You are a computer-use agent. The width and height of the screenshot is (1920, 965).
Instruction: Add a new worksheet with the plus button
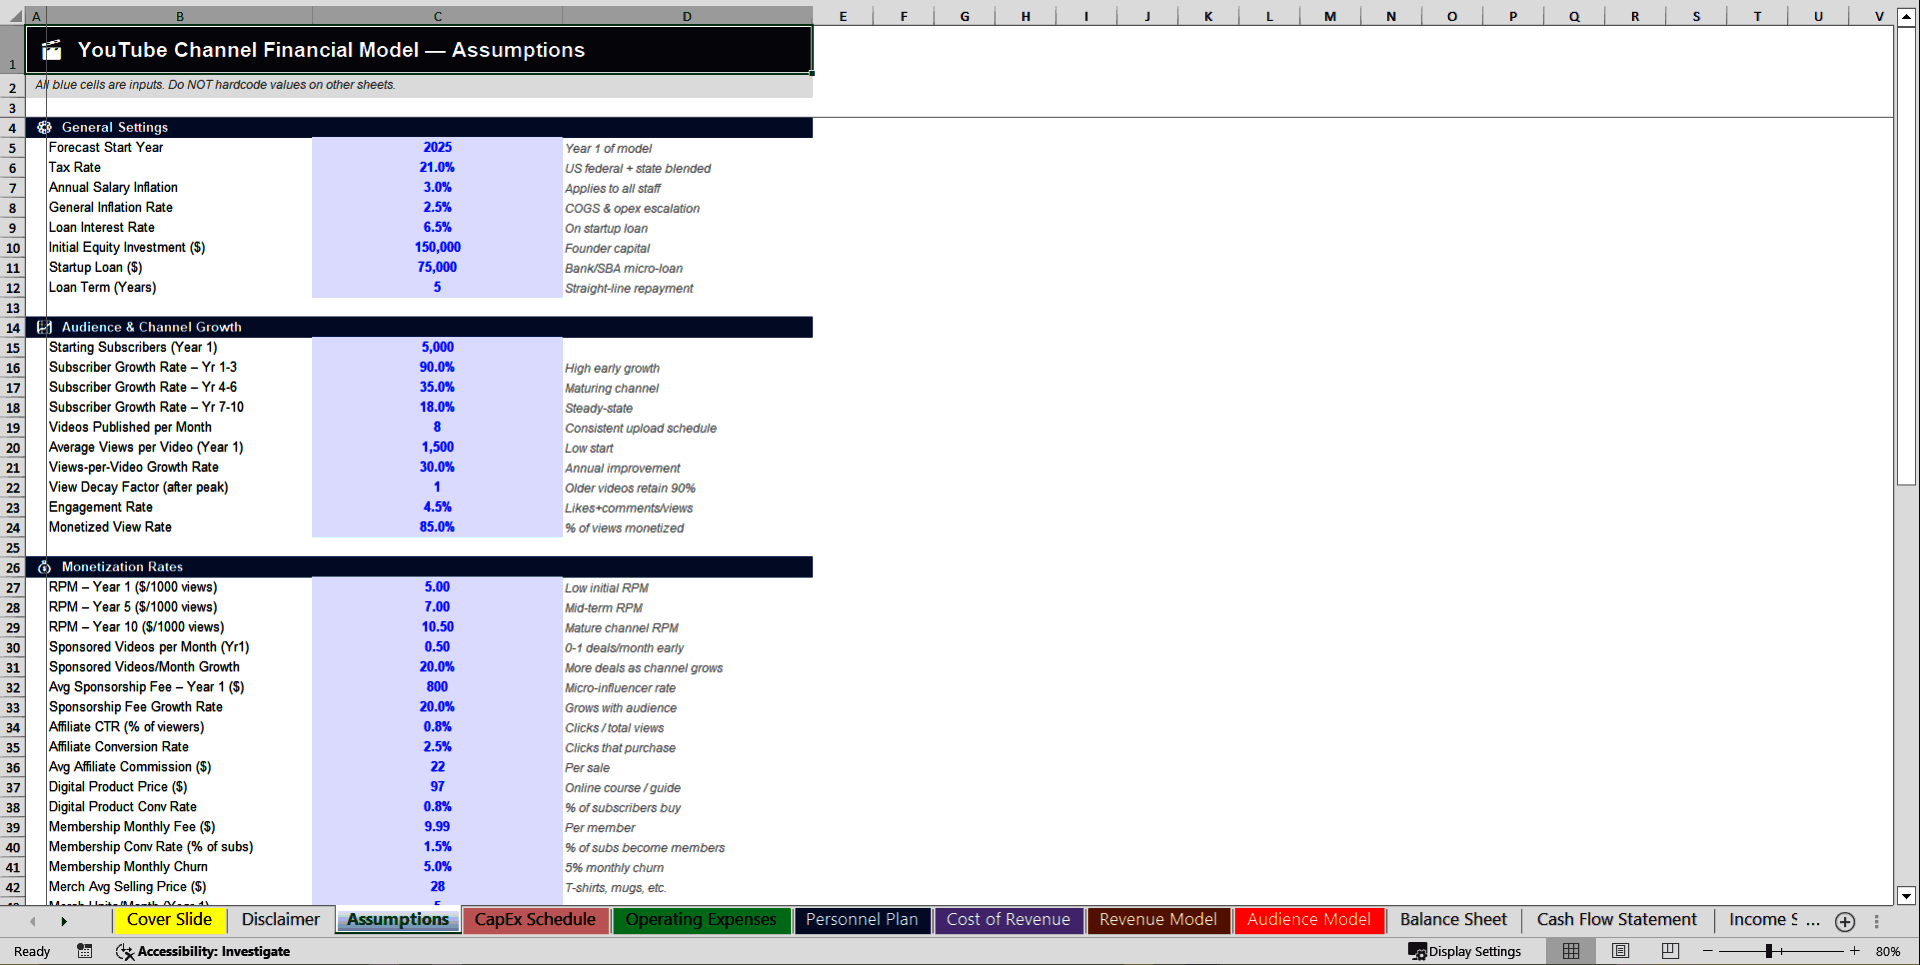click(1844, 920)
